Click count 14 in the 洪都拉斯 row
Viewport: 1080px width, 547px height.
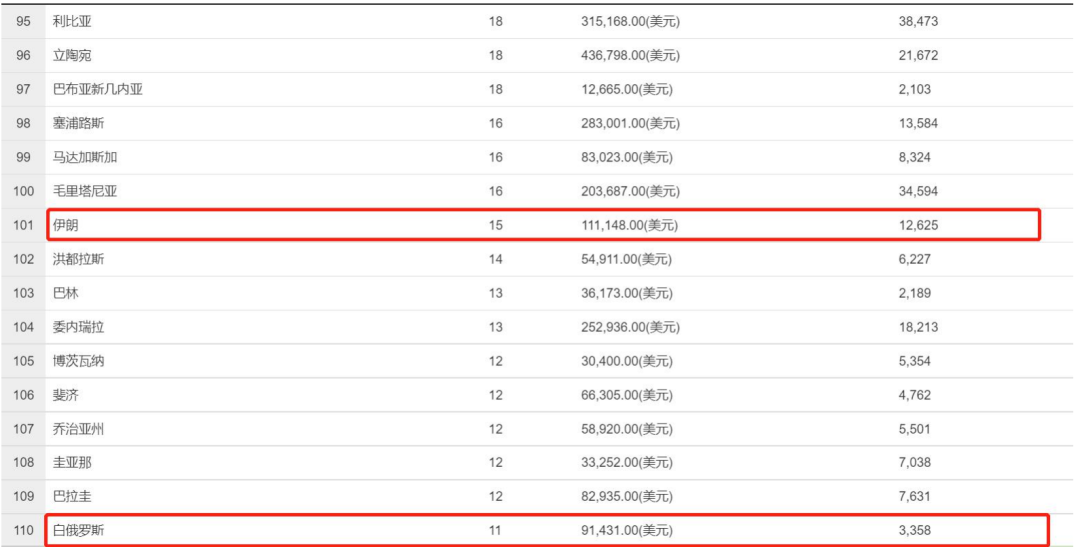496,259
